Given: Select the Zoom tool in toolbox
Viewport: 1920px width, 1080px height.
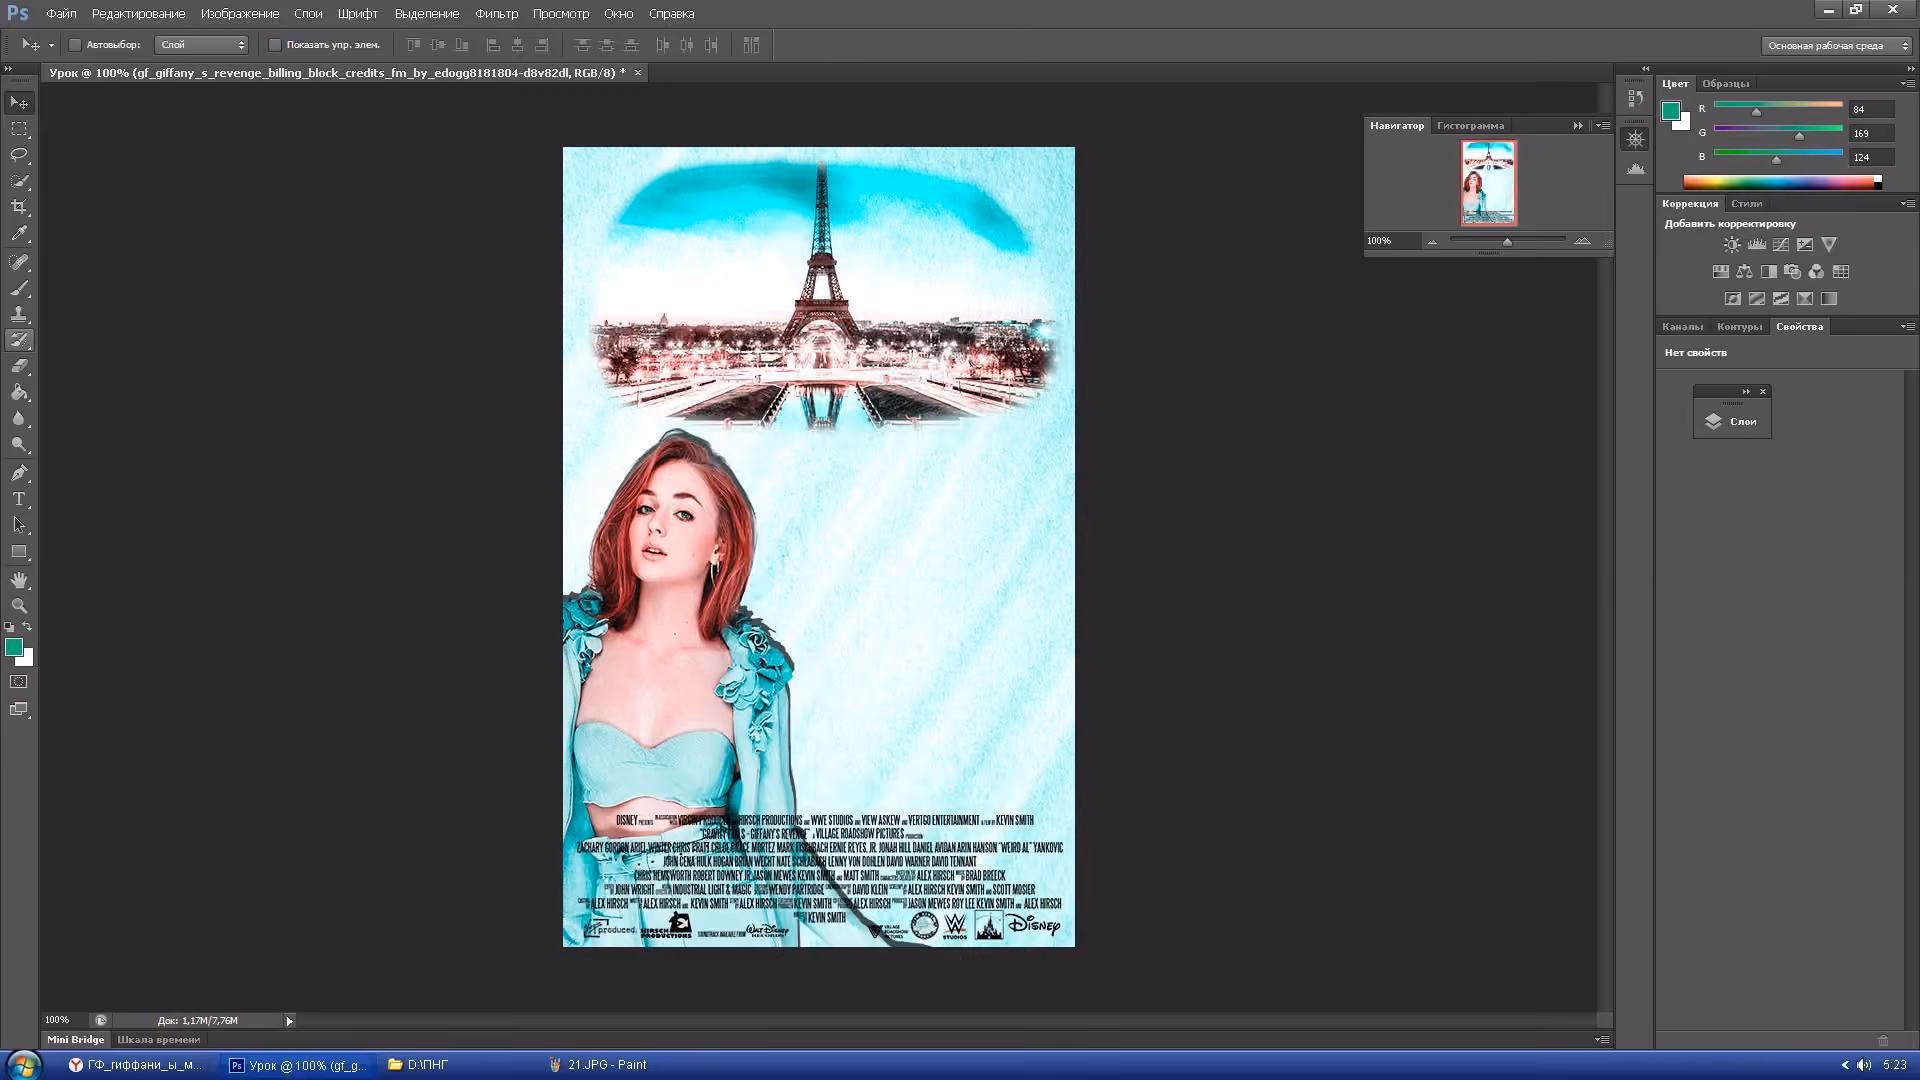Looking at the screenshot, I should pyautogui.click(x=19, y=606).
